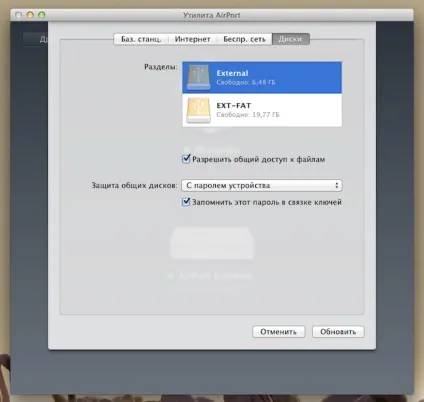Click the Защита общих дисков label
The image size is (424, 402).
(x=134, y=185)
